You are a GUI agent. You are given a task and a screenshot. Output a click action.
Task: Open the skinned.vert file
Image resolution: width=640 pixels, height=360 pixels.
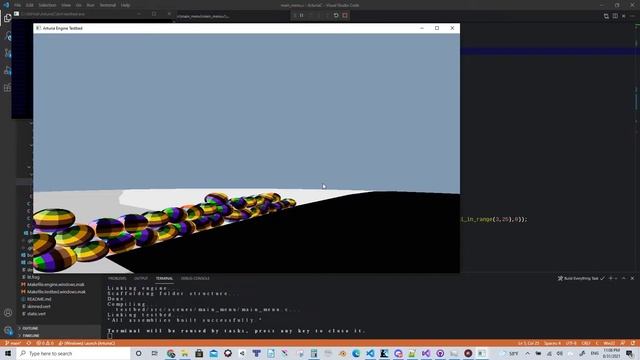39,307
